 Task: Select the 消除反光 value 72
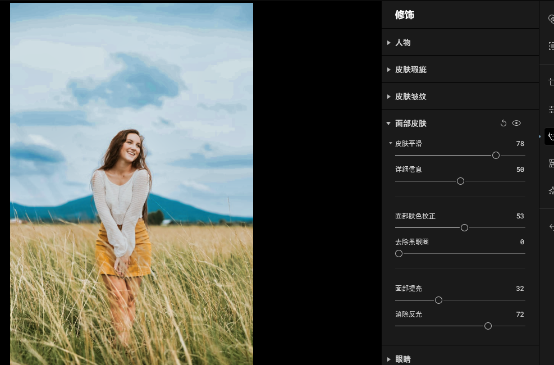point(520,314)
